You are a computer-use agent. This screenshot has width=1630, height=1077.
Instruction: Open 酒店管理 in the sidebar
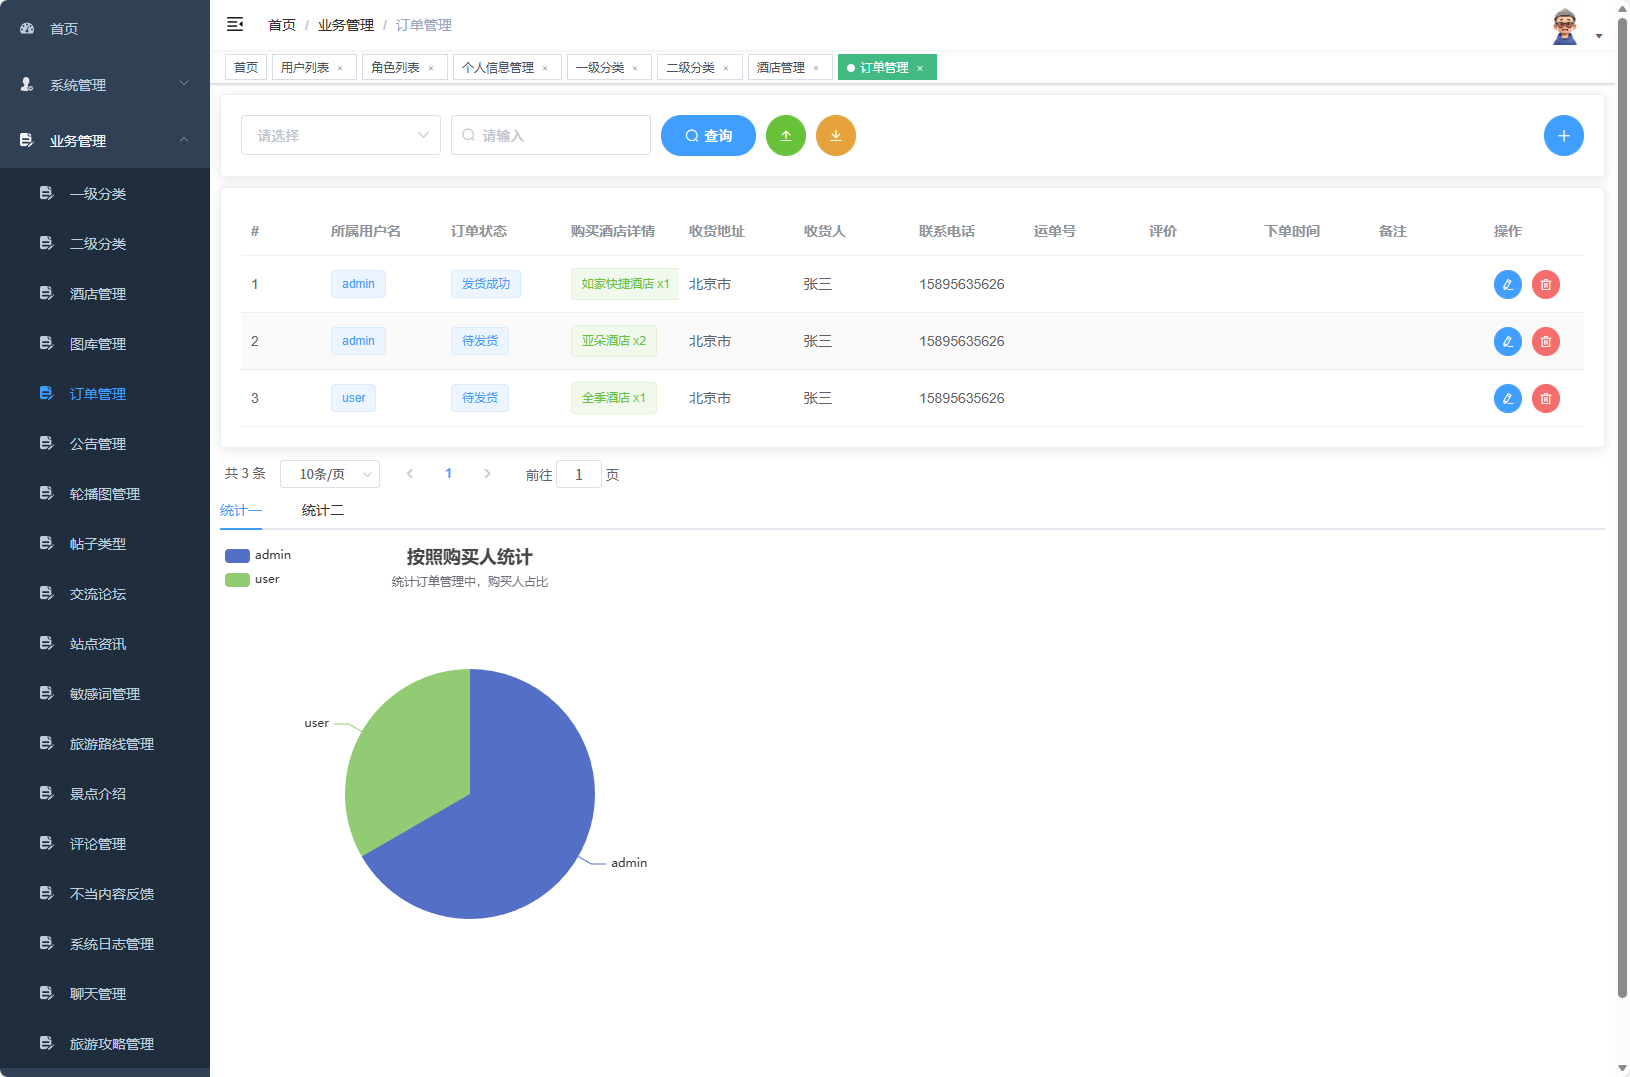[97, 293]
